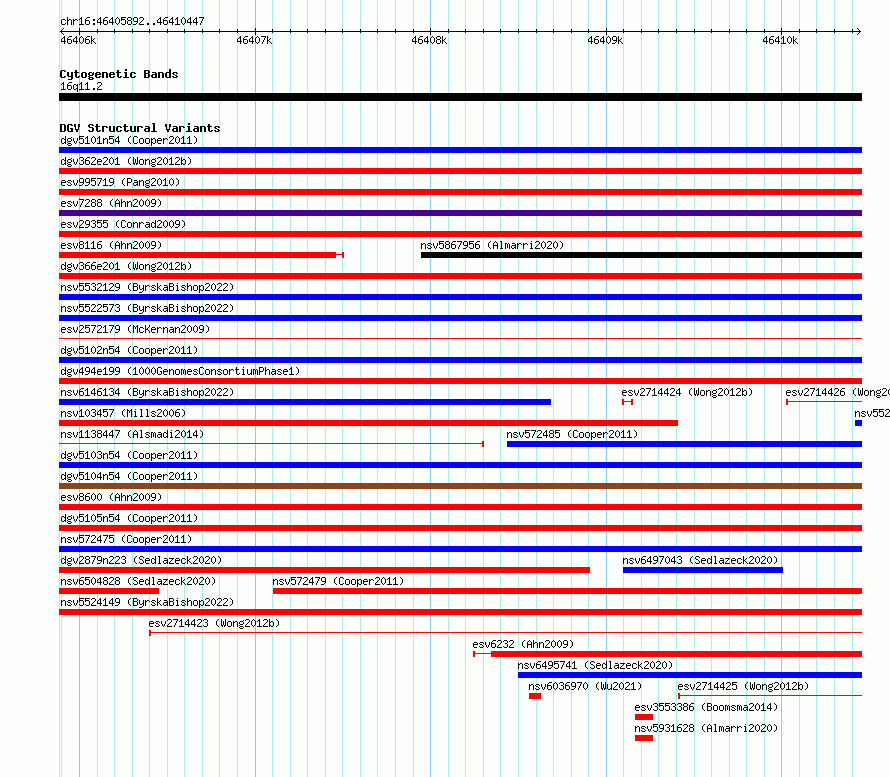The width and height of the screenshot is (890, 777).
Task: Click the nsv5931628 (Almarri2020) label
Action: coord(706,728)
